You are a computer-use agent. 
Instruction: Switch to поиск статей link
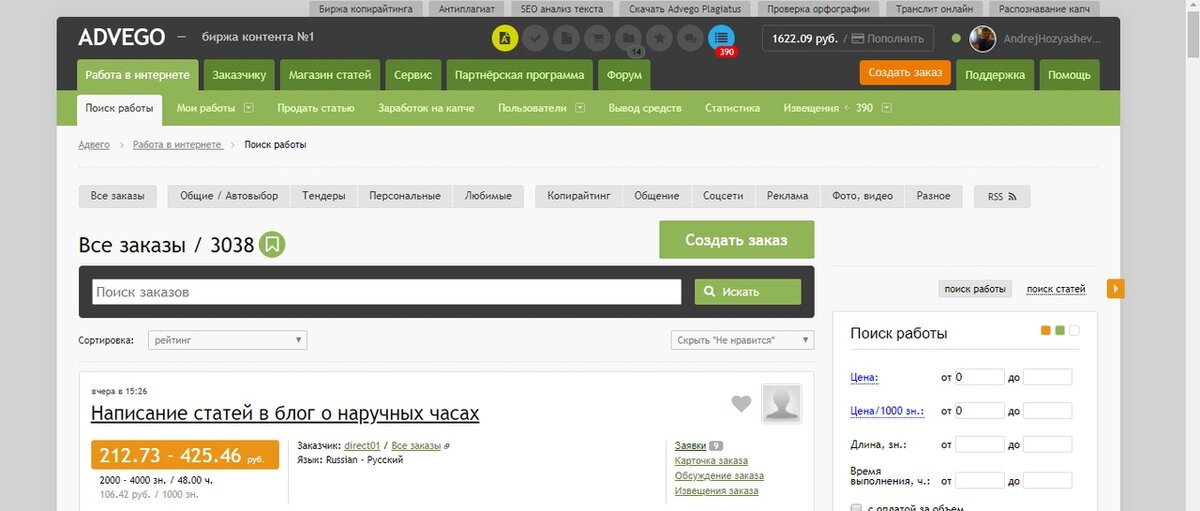click(1056, 289)
